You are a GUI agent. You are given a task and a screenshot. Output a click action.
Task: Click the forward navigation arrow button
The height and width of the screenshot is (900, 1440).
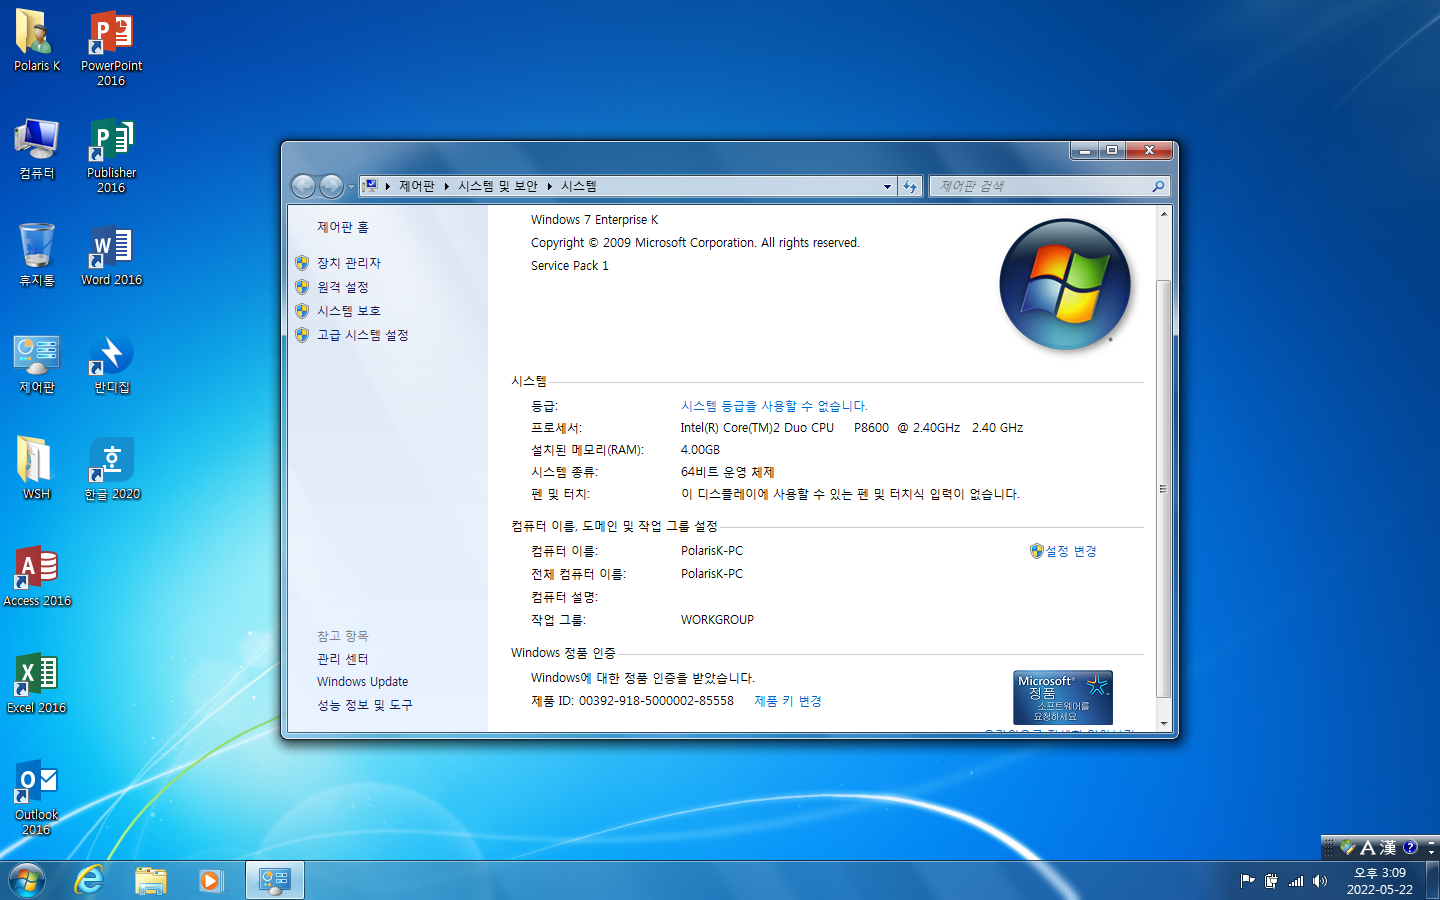coord(331,186)
